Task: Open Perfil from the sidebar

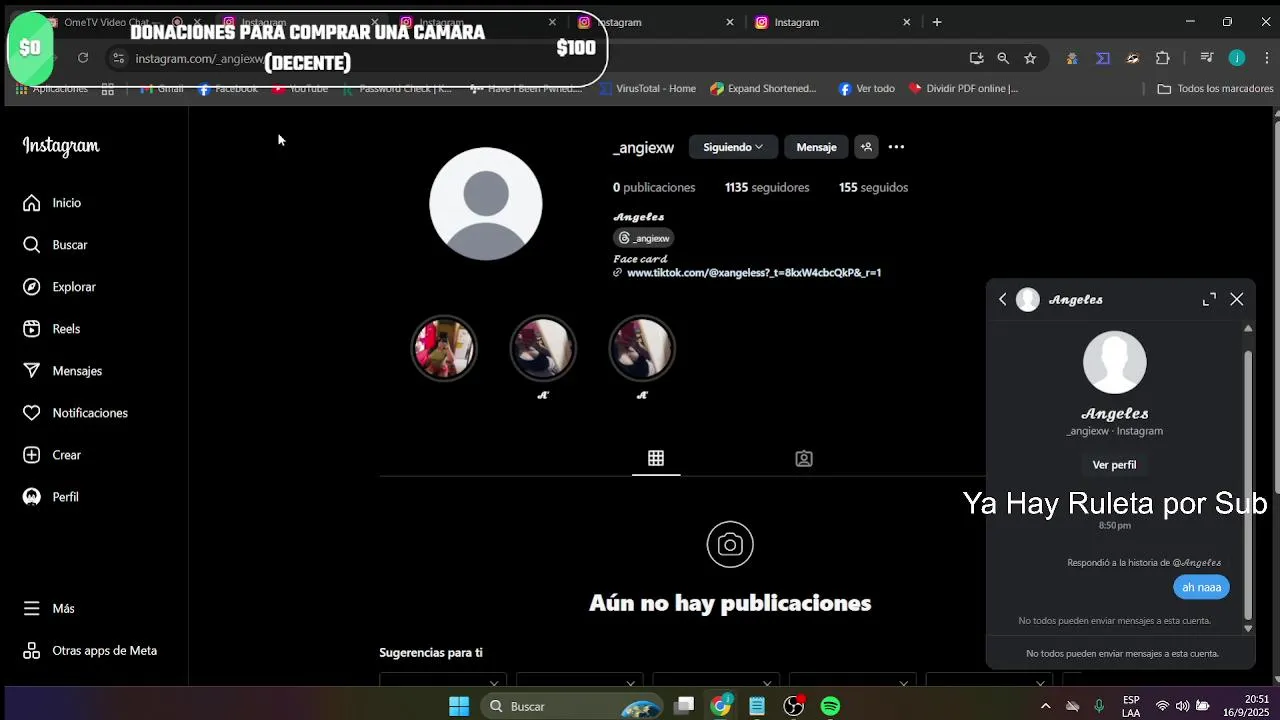Action: [x=51, y=497]
